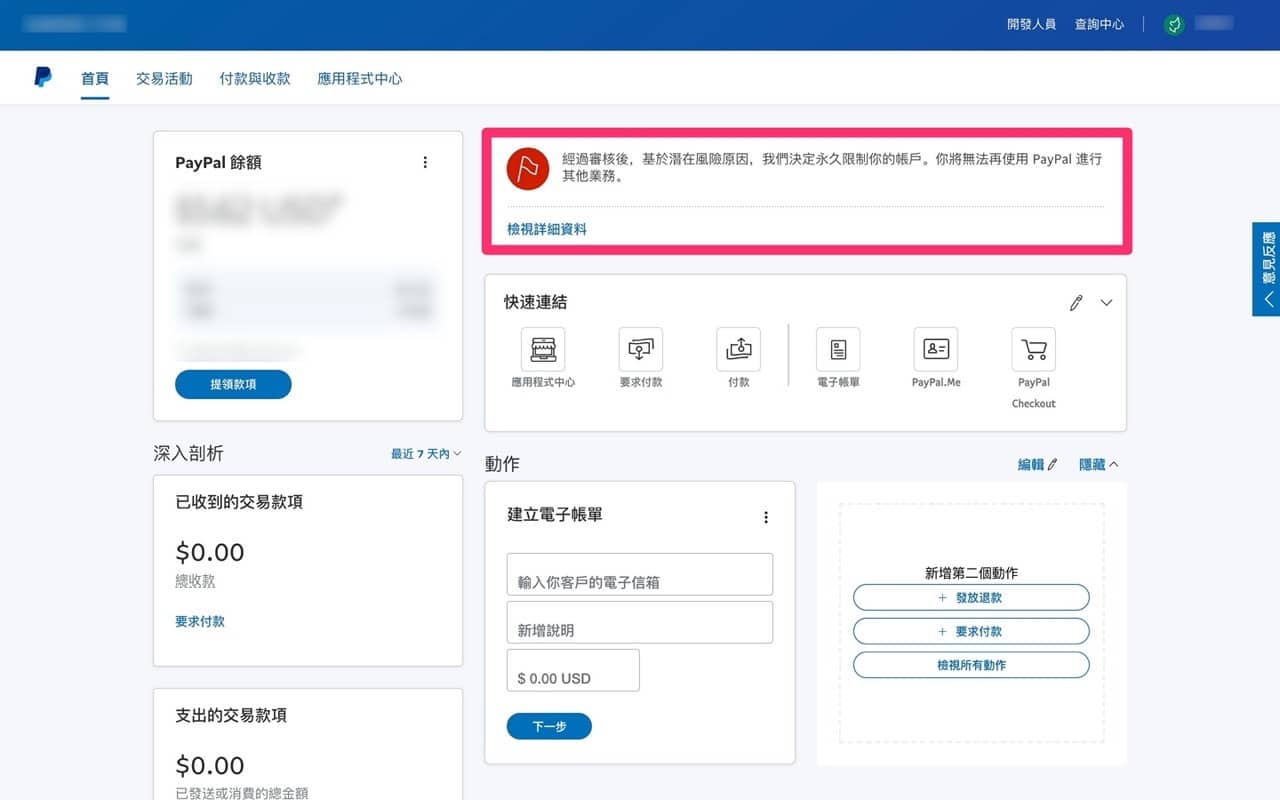This screenshot has width=1280, height=800.
Task: Click the 付款 quick link icon
Action: coord(739,349)
